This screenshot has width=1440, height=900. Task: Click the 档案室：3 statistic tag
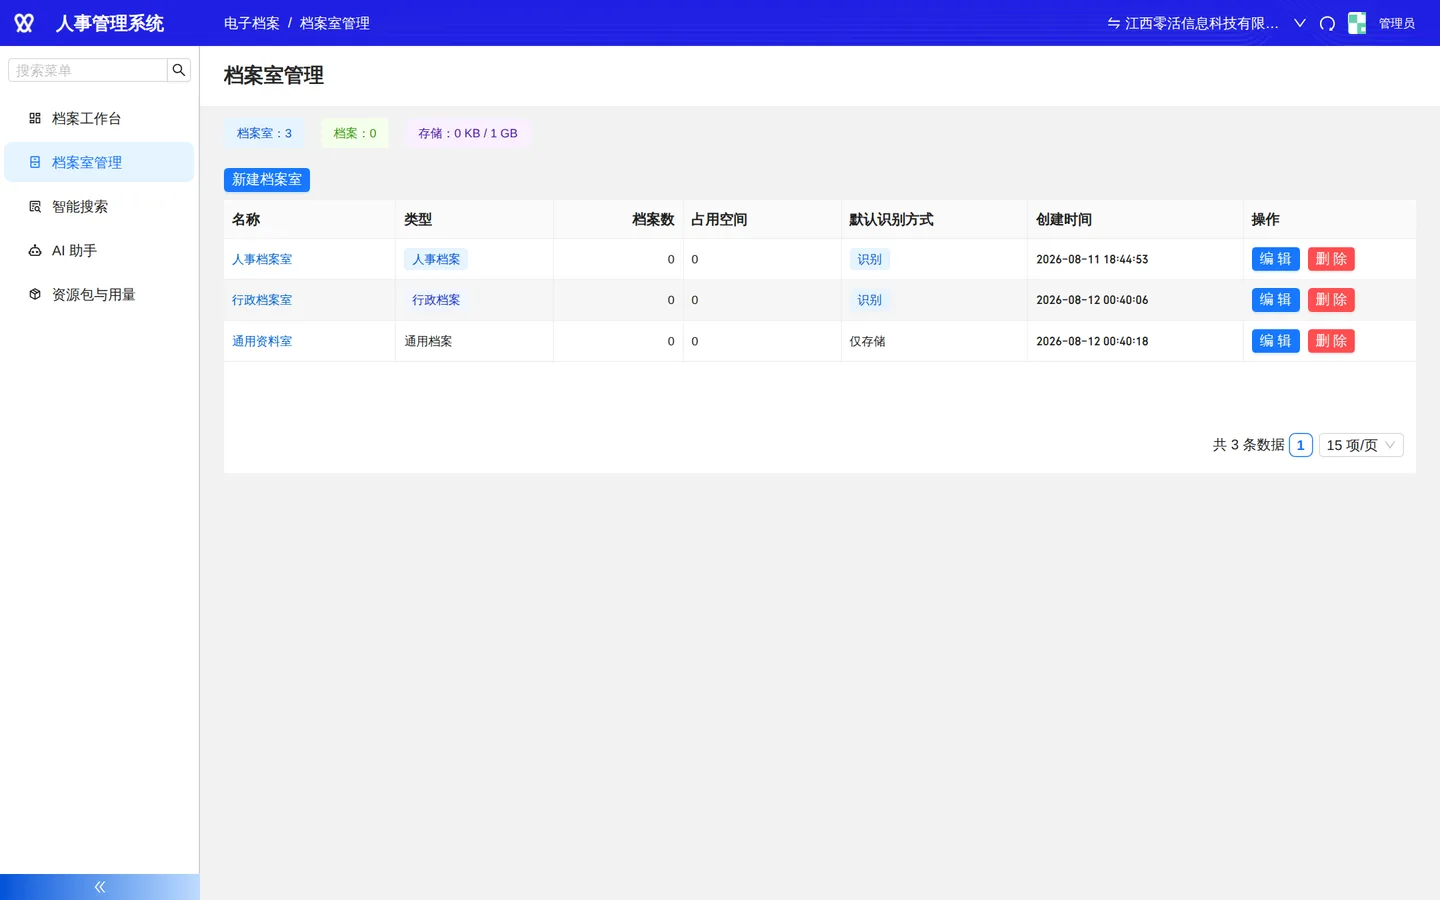tap(264, 133)
